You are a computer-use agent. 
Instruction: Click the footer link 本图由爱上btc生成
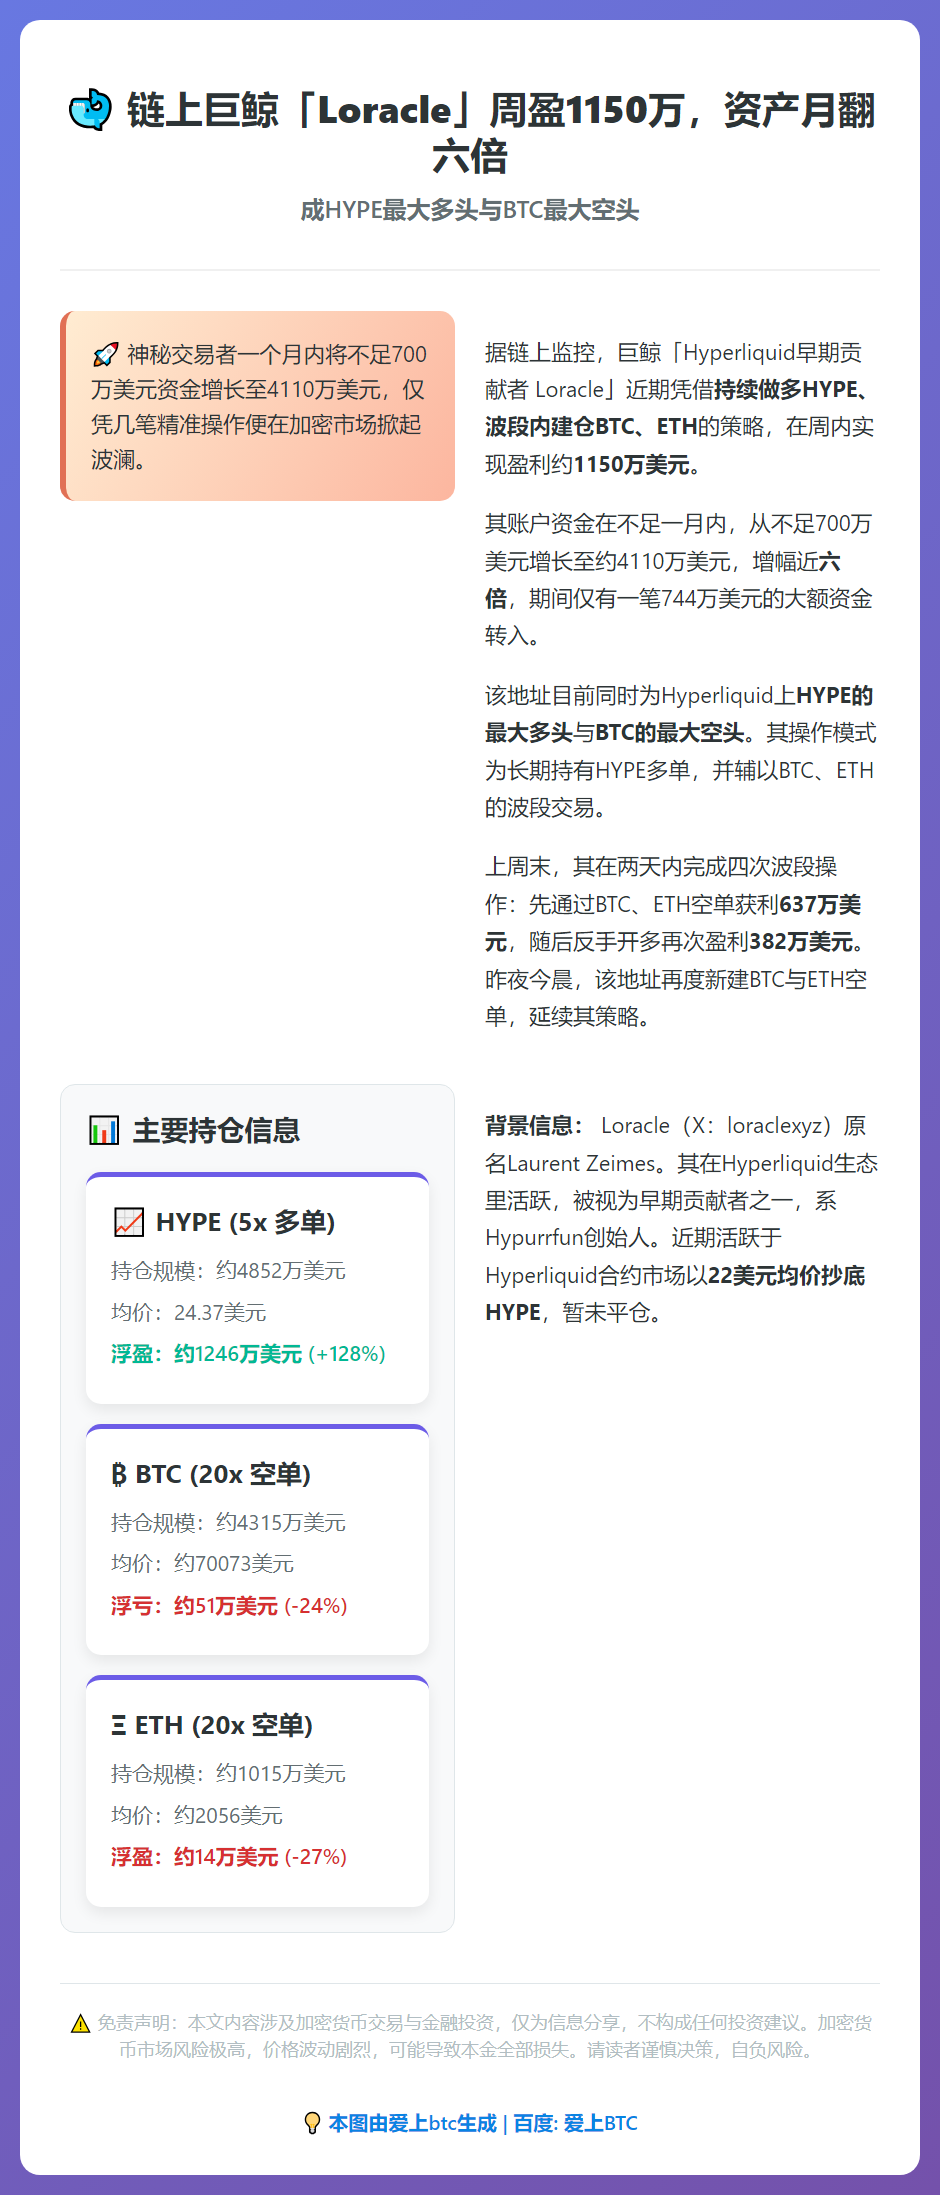point(413,2123)
